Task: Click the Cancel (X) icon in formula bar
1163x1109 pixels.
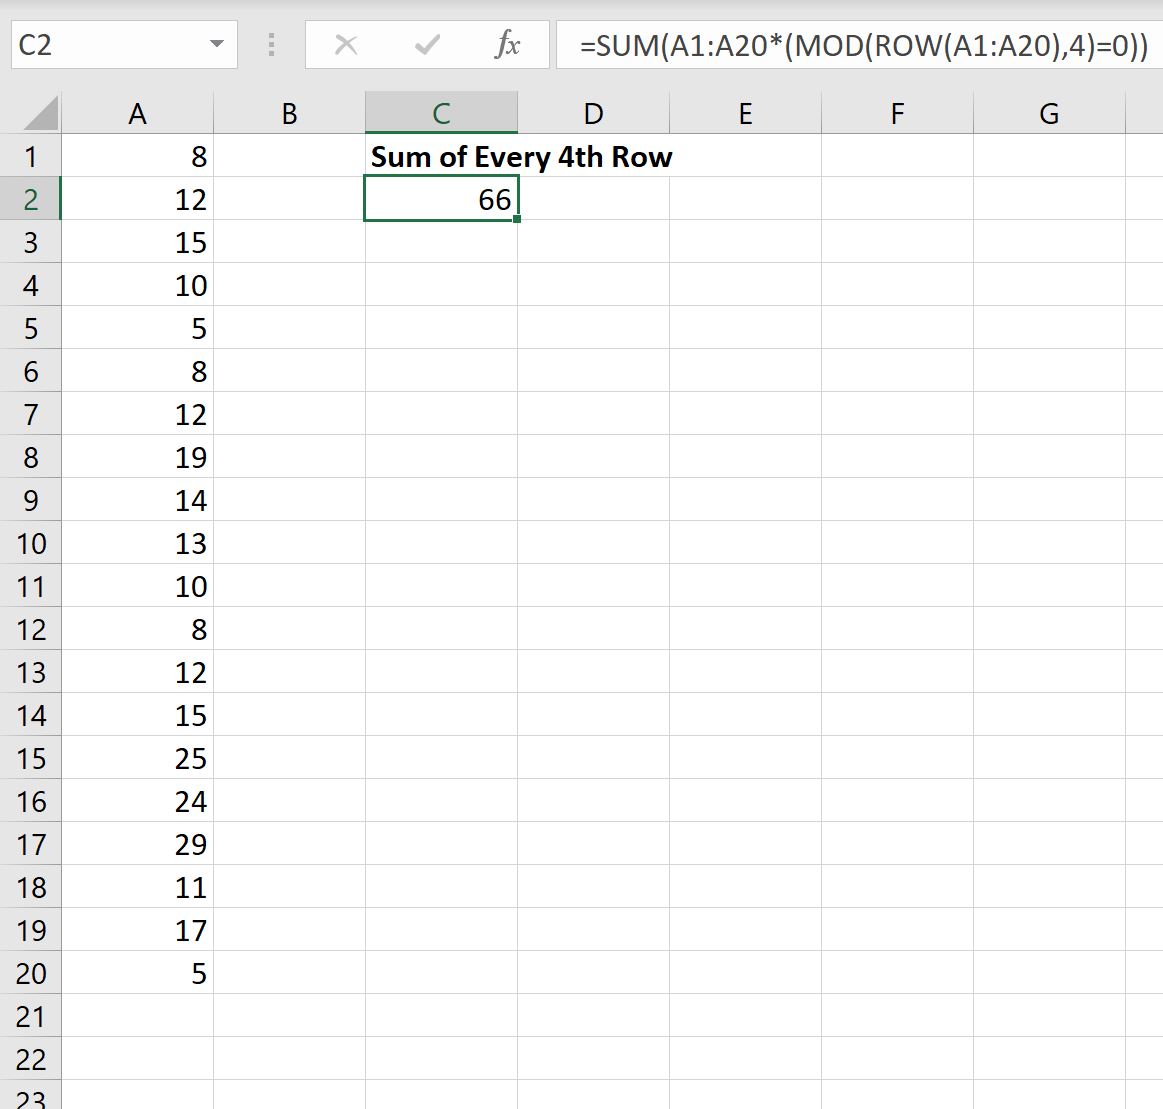Action: click(x=346, y=45)
